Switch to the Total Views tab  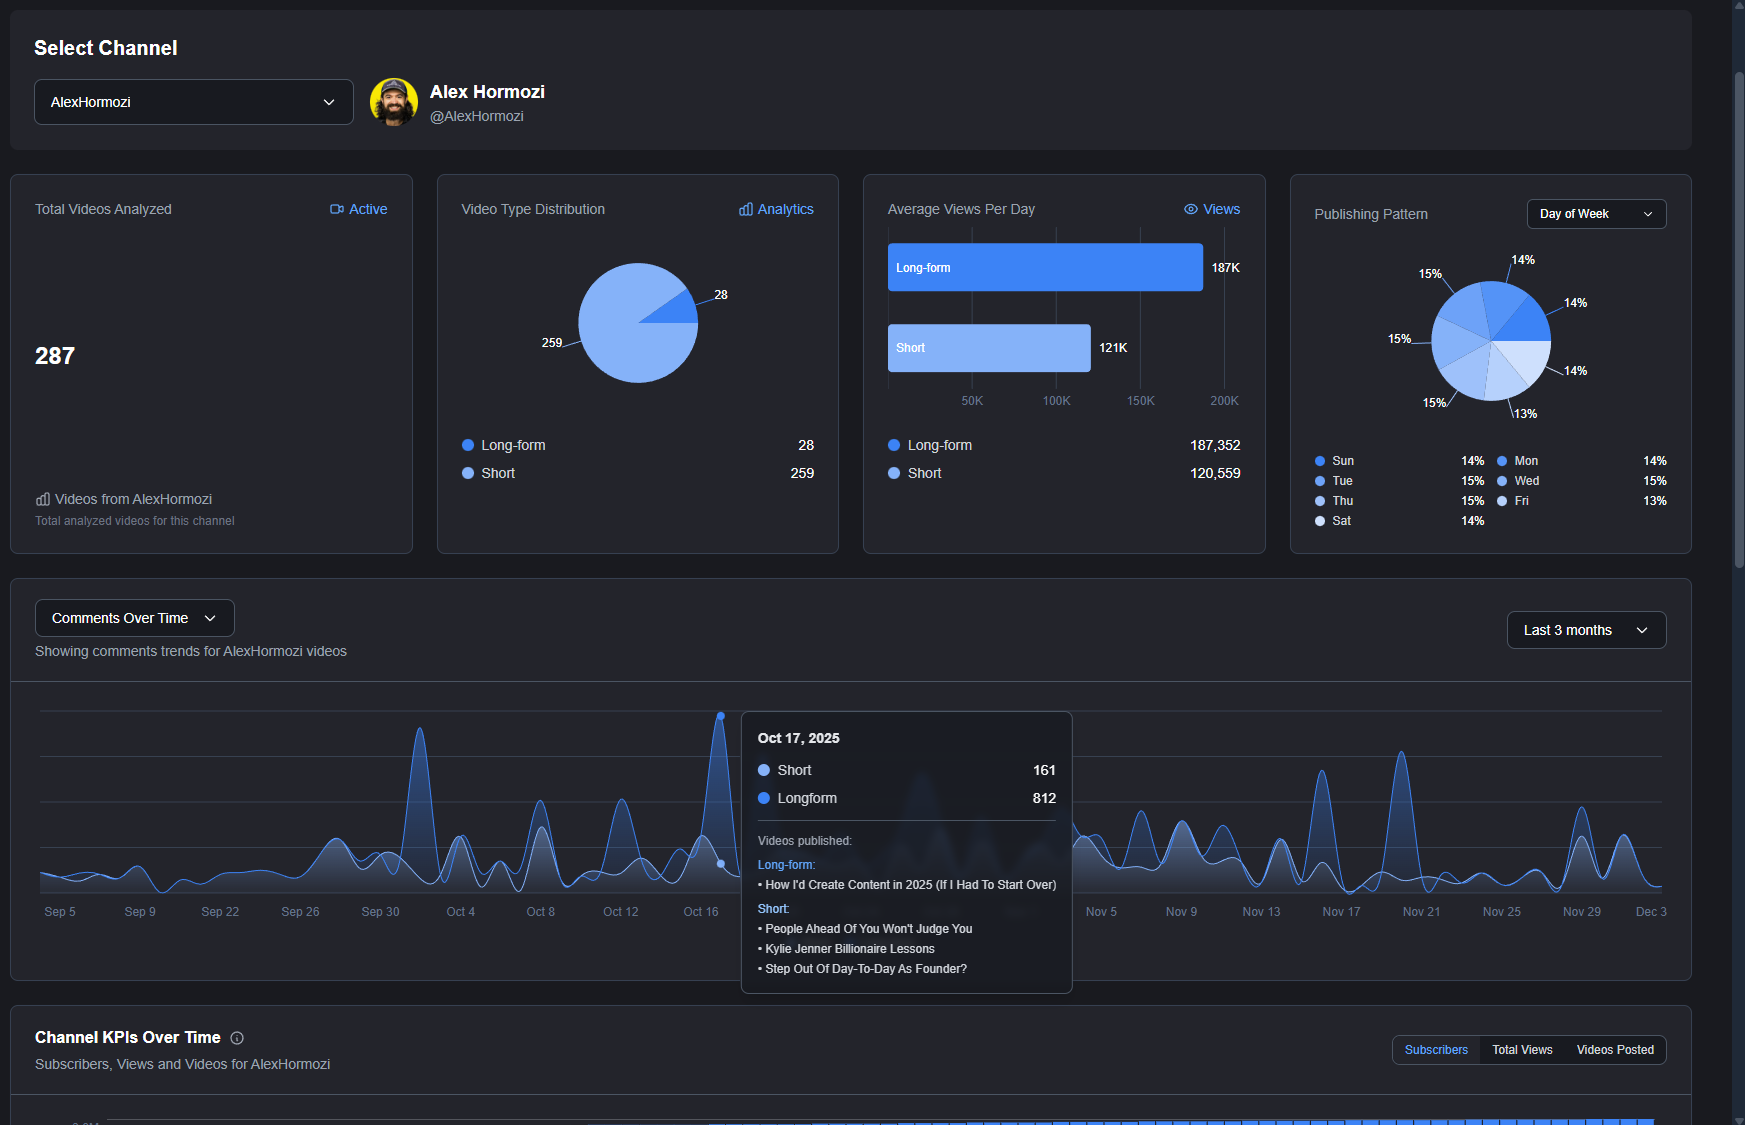pos(1522,1050)
